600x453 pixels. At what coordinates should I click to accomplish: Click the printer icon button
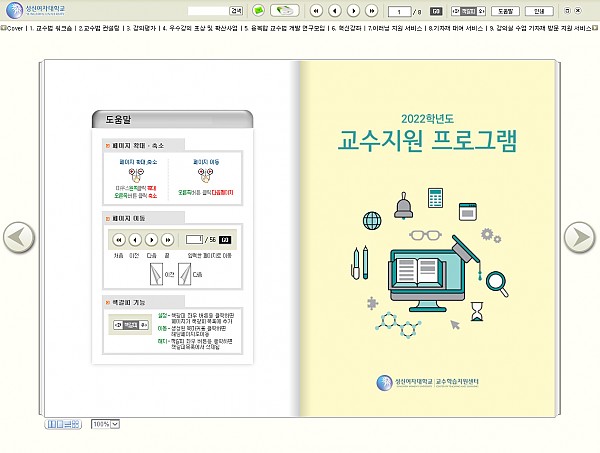[285, 11]
